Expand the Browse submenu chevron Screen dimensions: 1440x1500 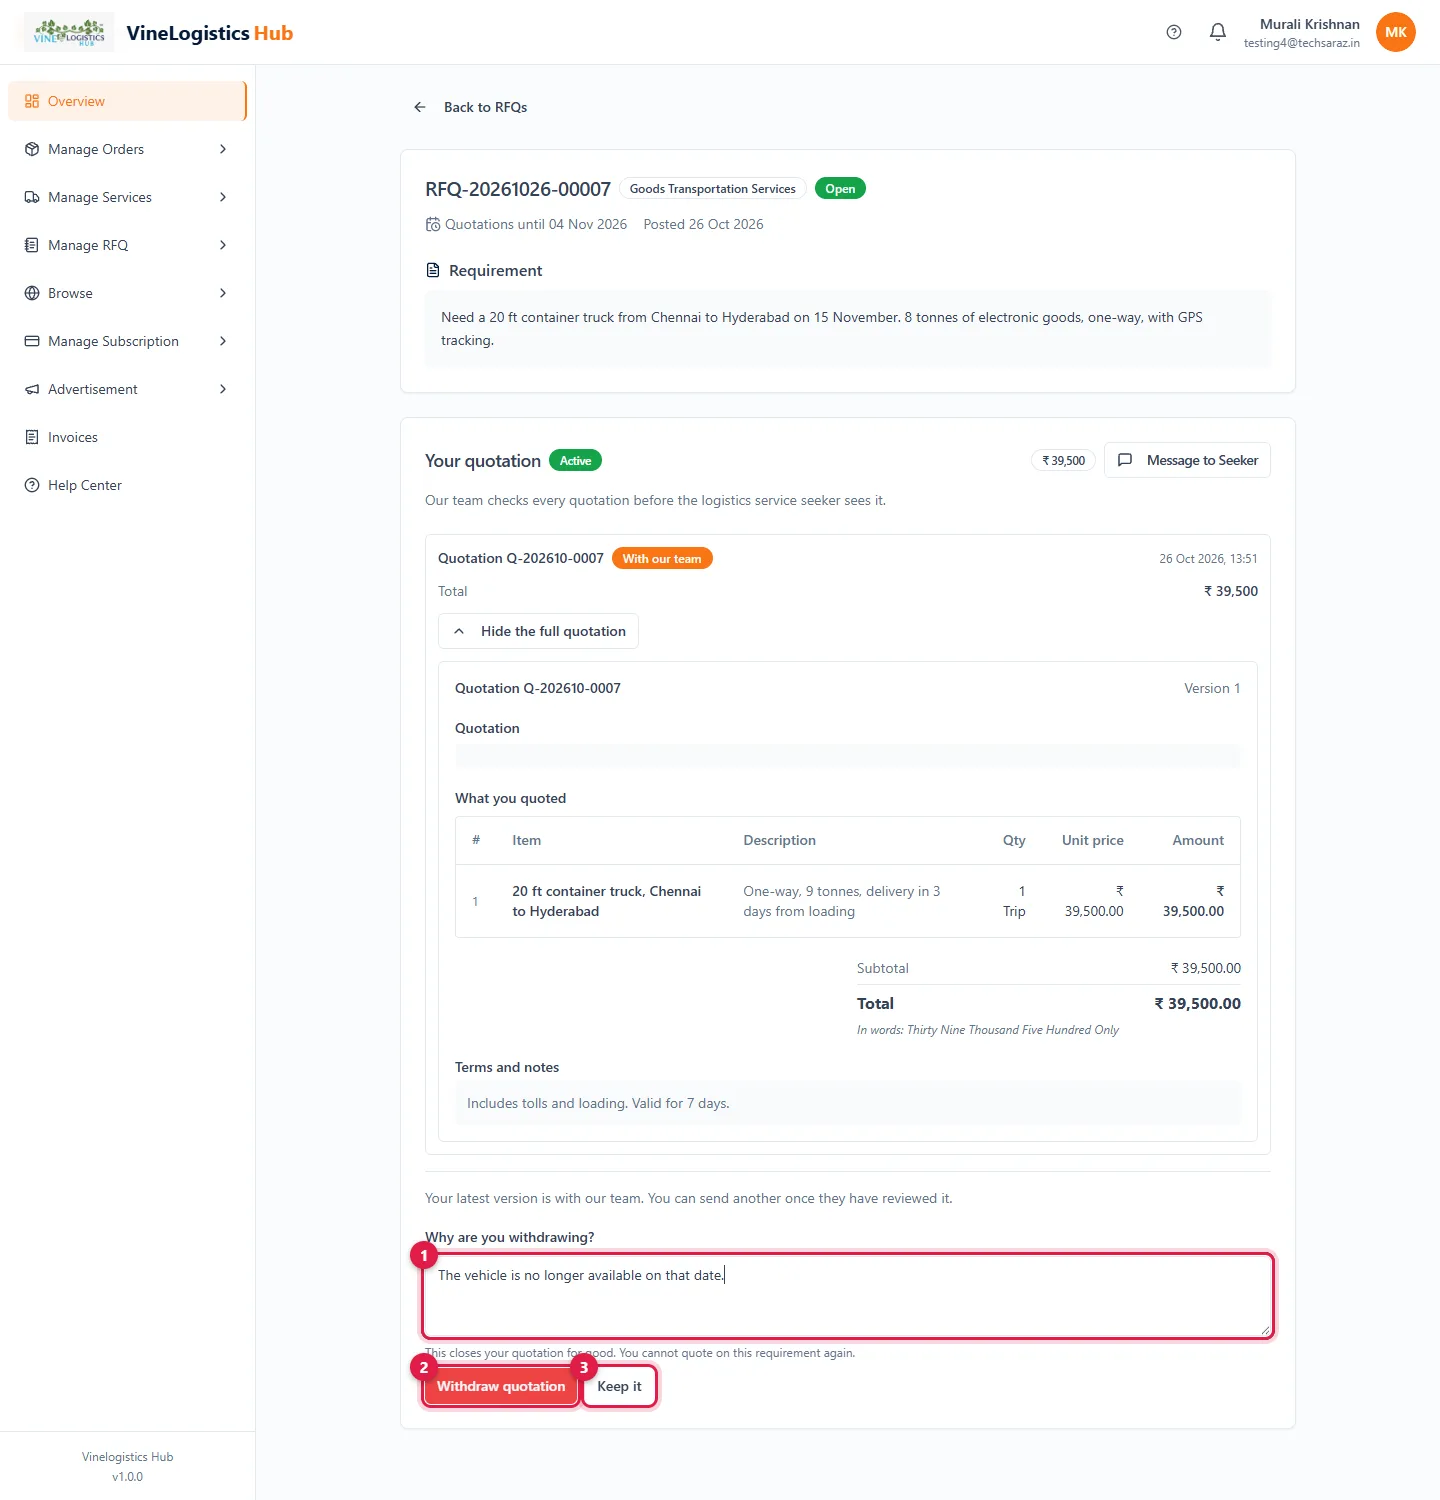pyautogui.click(x=223, y=293)
